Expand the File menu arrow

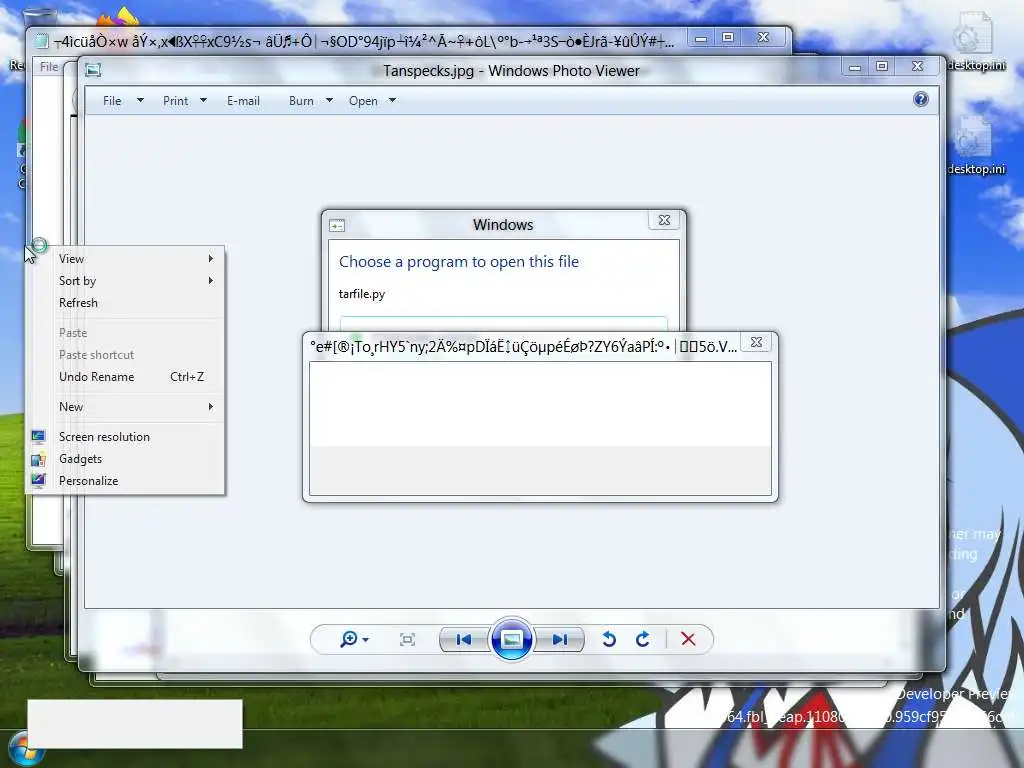140,101
